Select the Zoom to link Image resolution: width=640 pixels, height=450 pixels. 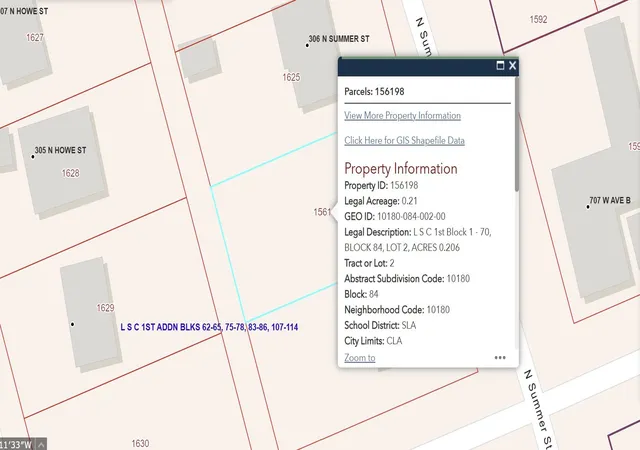point(360,358)
